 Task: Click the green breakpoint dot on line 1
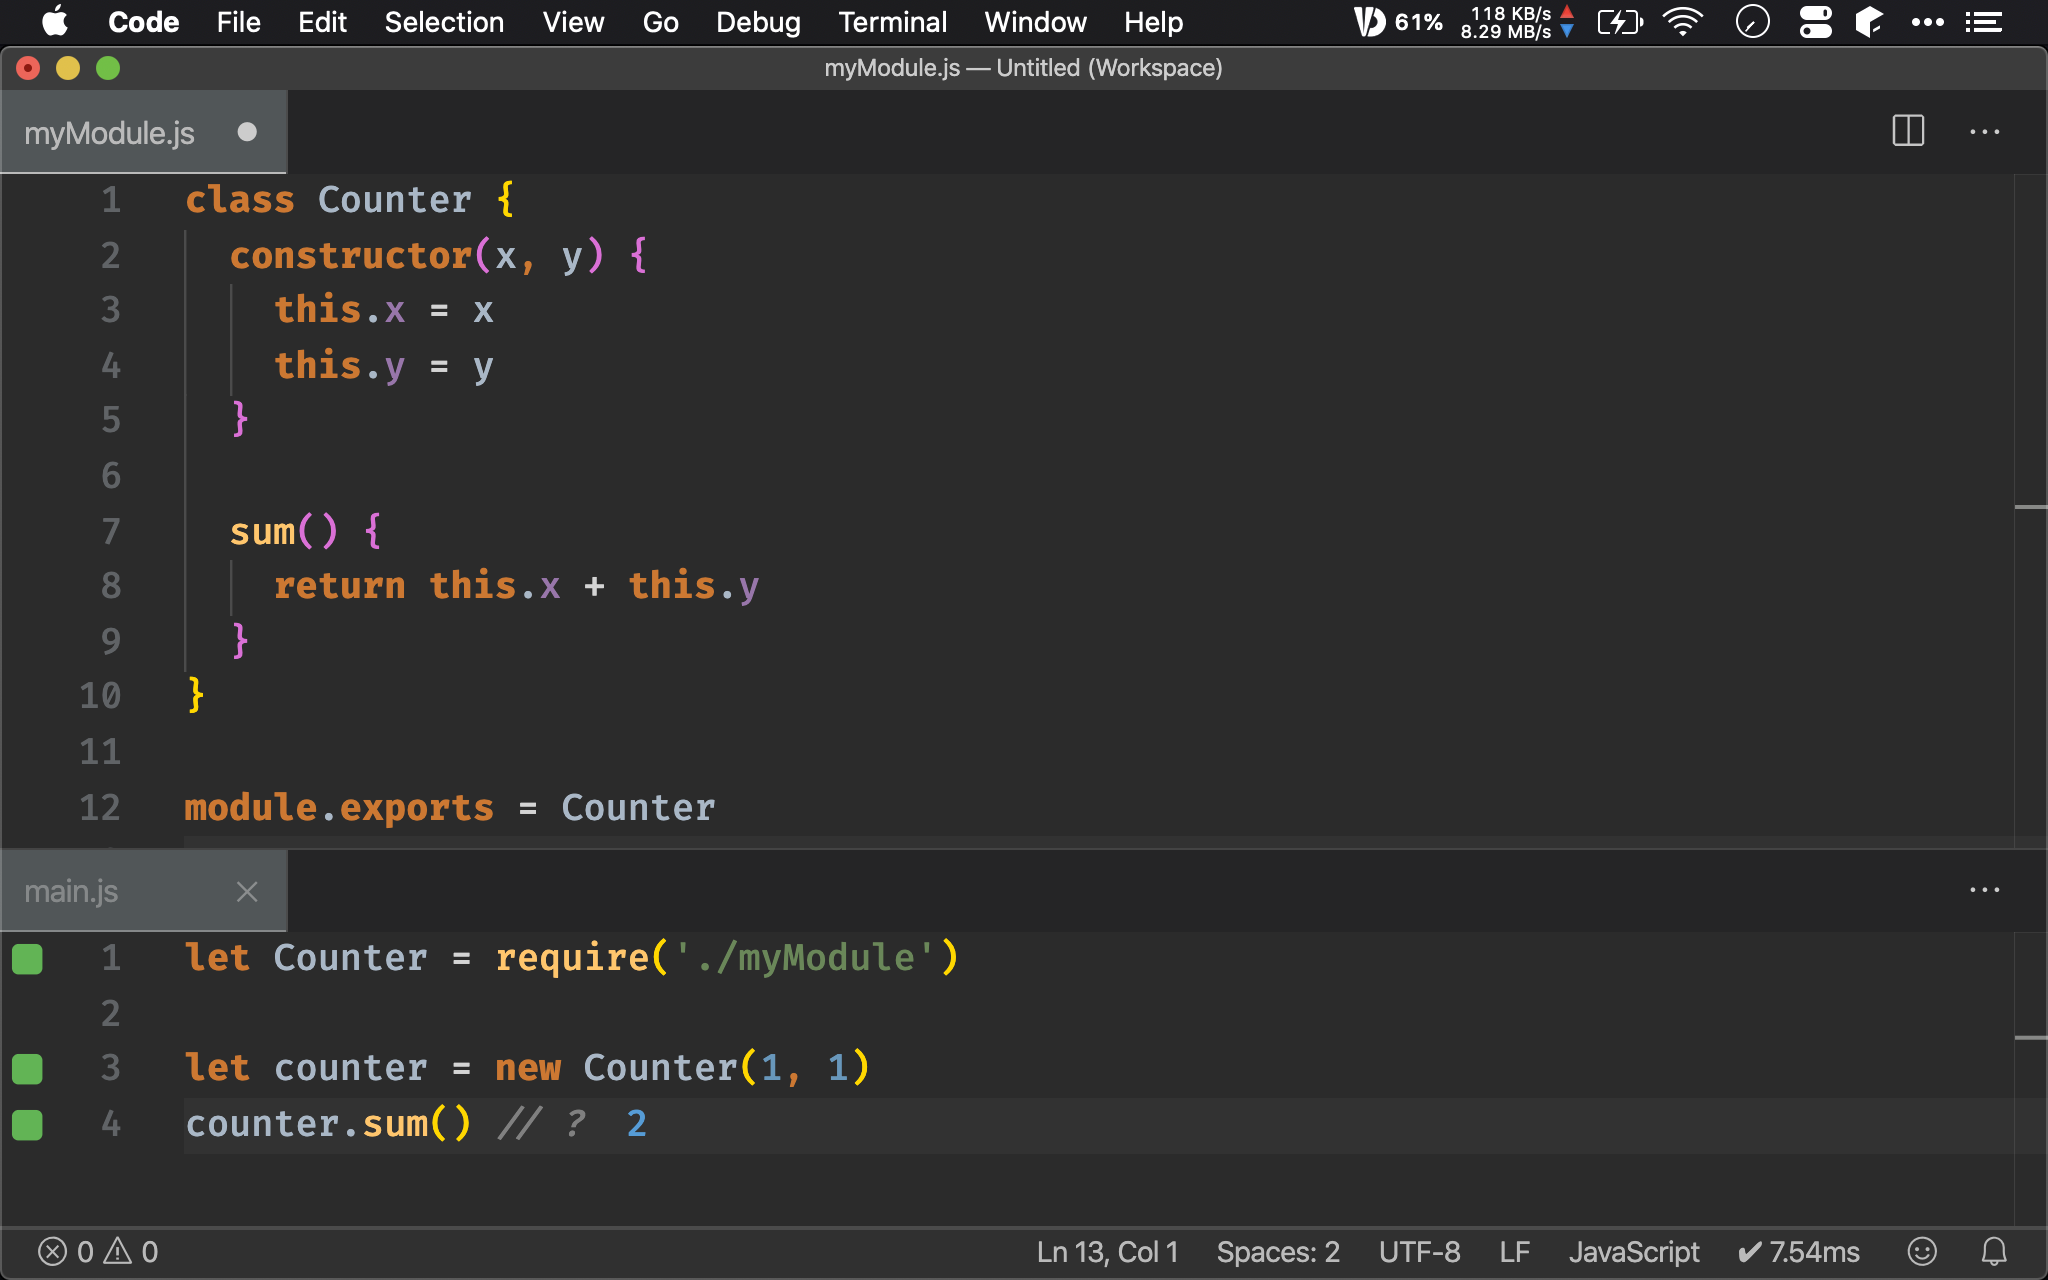pos(27,960)
